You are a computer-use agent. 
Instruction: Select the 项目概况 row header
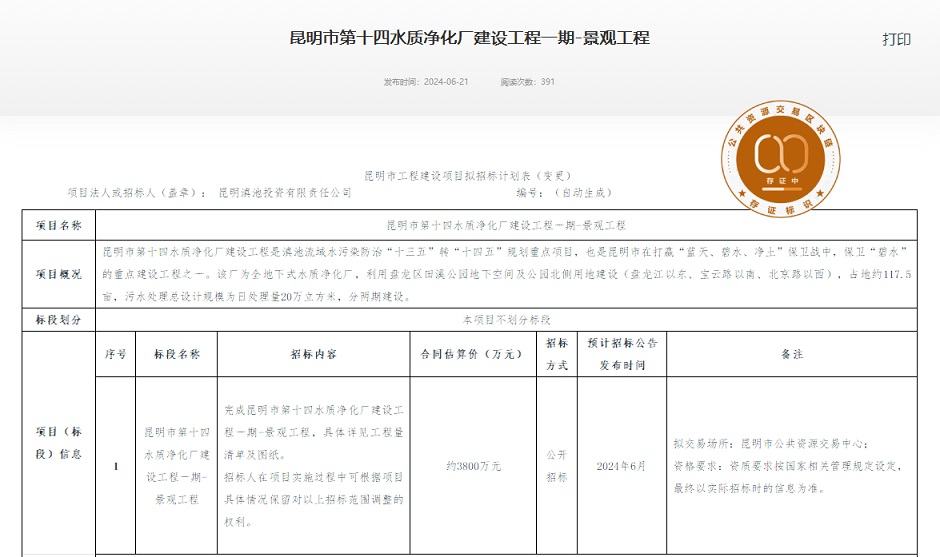58,273
